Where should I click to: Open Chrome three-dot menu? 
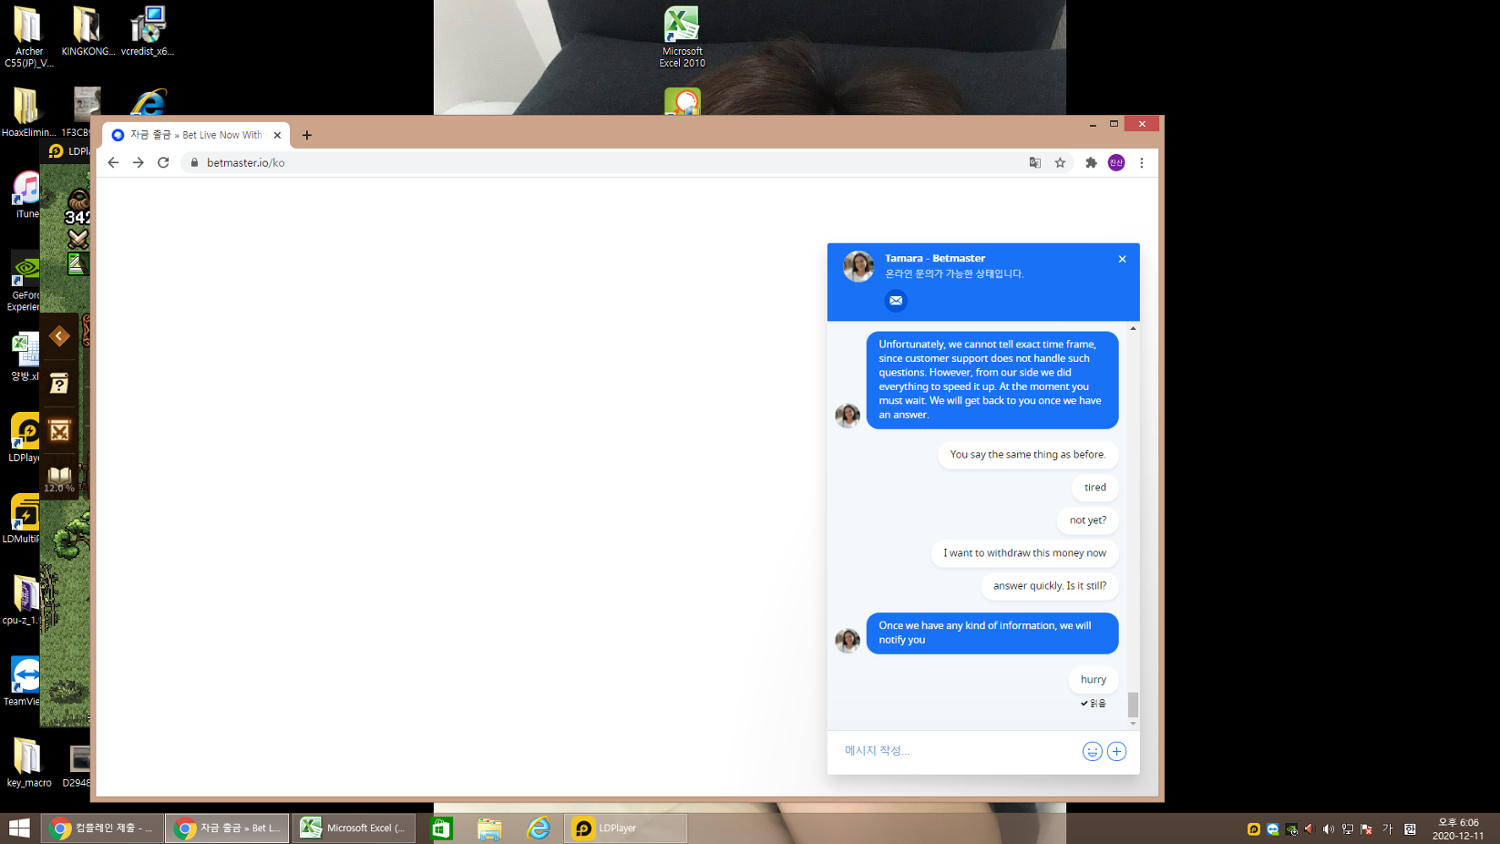[1142, 163]
